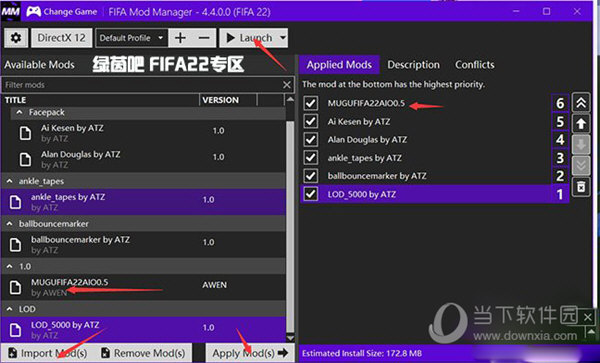600x363 pixels.
Task: Click the available mods scrollbar up arrow
Action: (x=290, y=100)
